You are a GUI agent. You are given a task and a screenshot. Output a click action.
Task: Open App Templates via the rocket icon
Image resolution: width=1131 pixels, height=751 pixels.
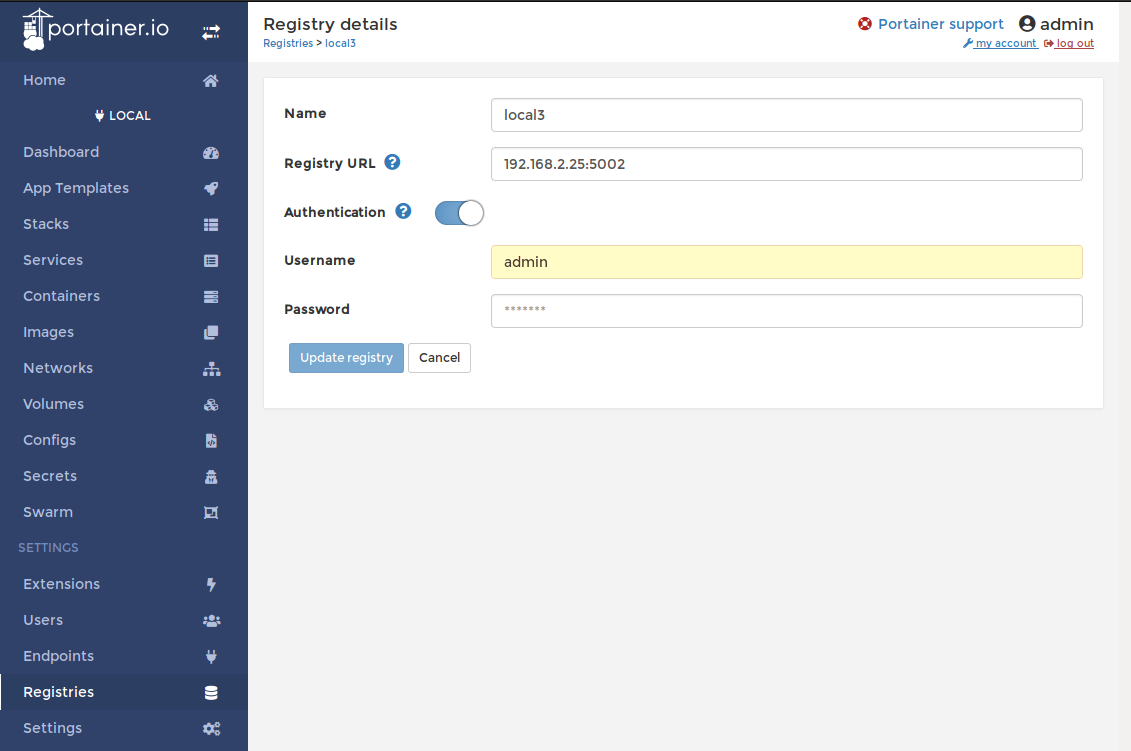point(211,188)
